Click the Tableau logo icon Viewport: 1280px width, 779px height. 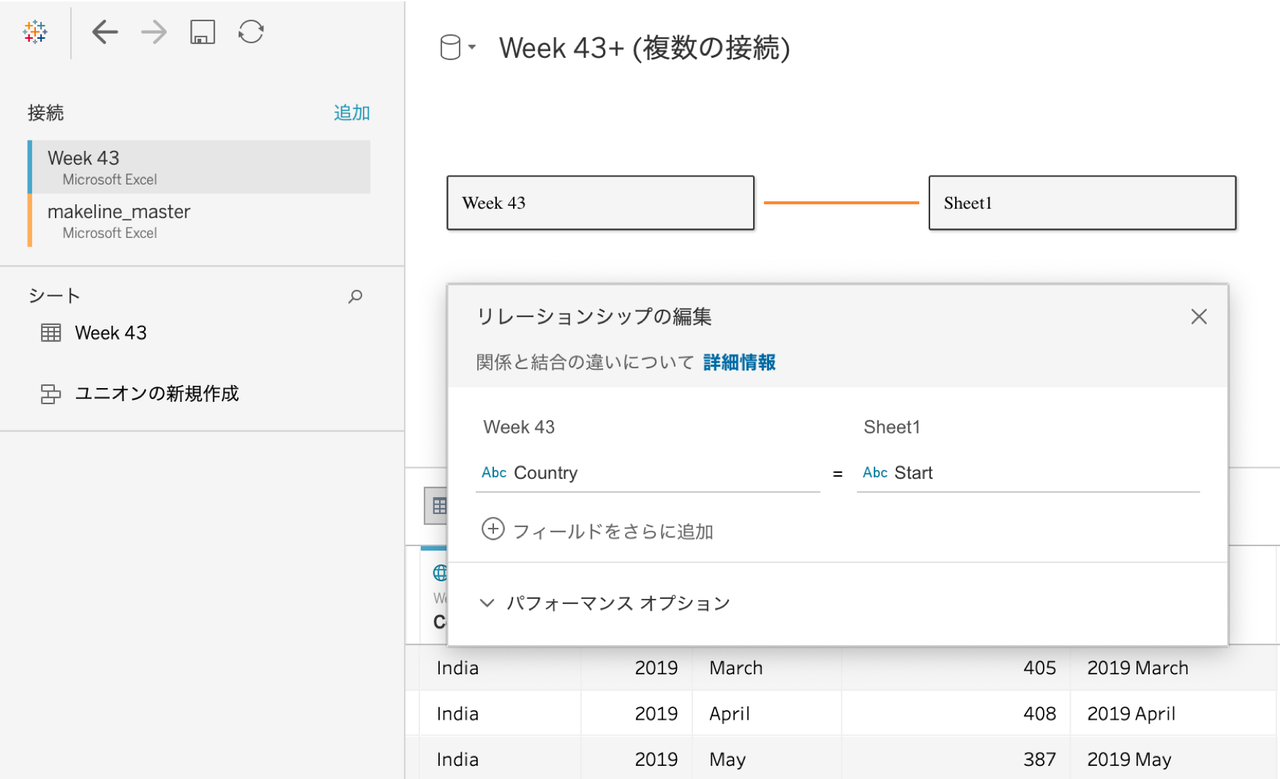point(35,32)
